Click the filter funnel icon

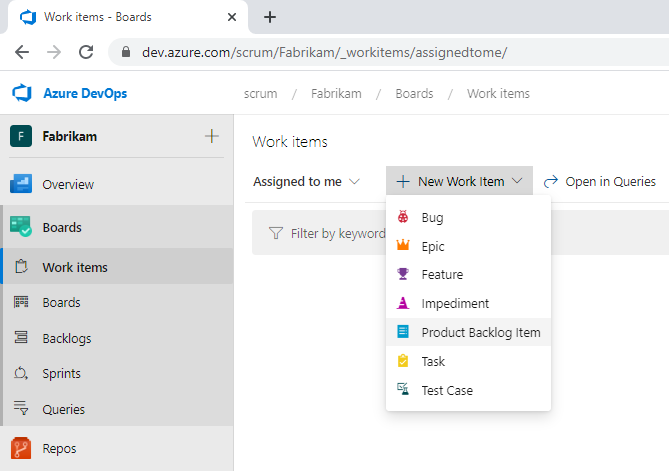pyautogui.click(x=276, y=233)
